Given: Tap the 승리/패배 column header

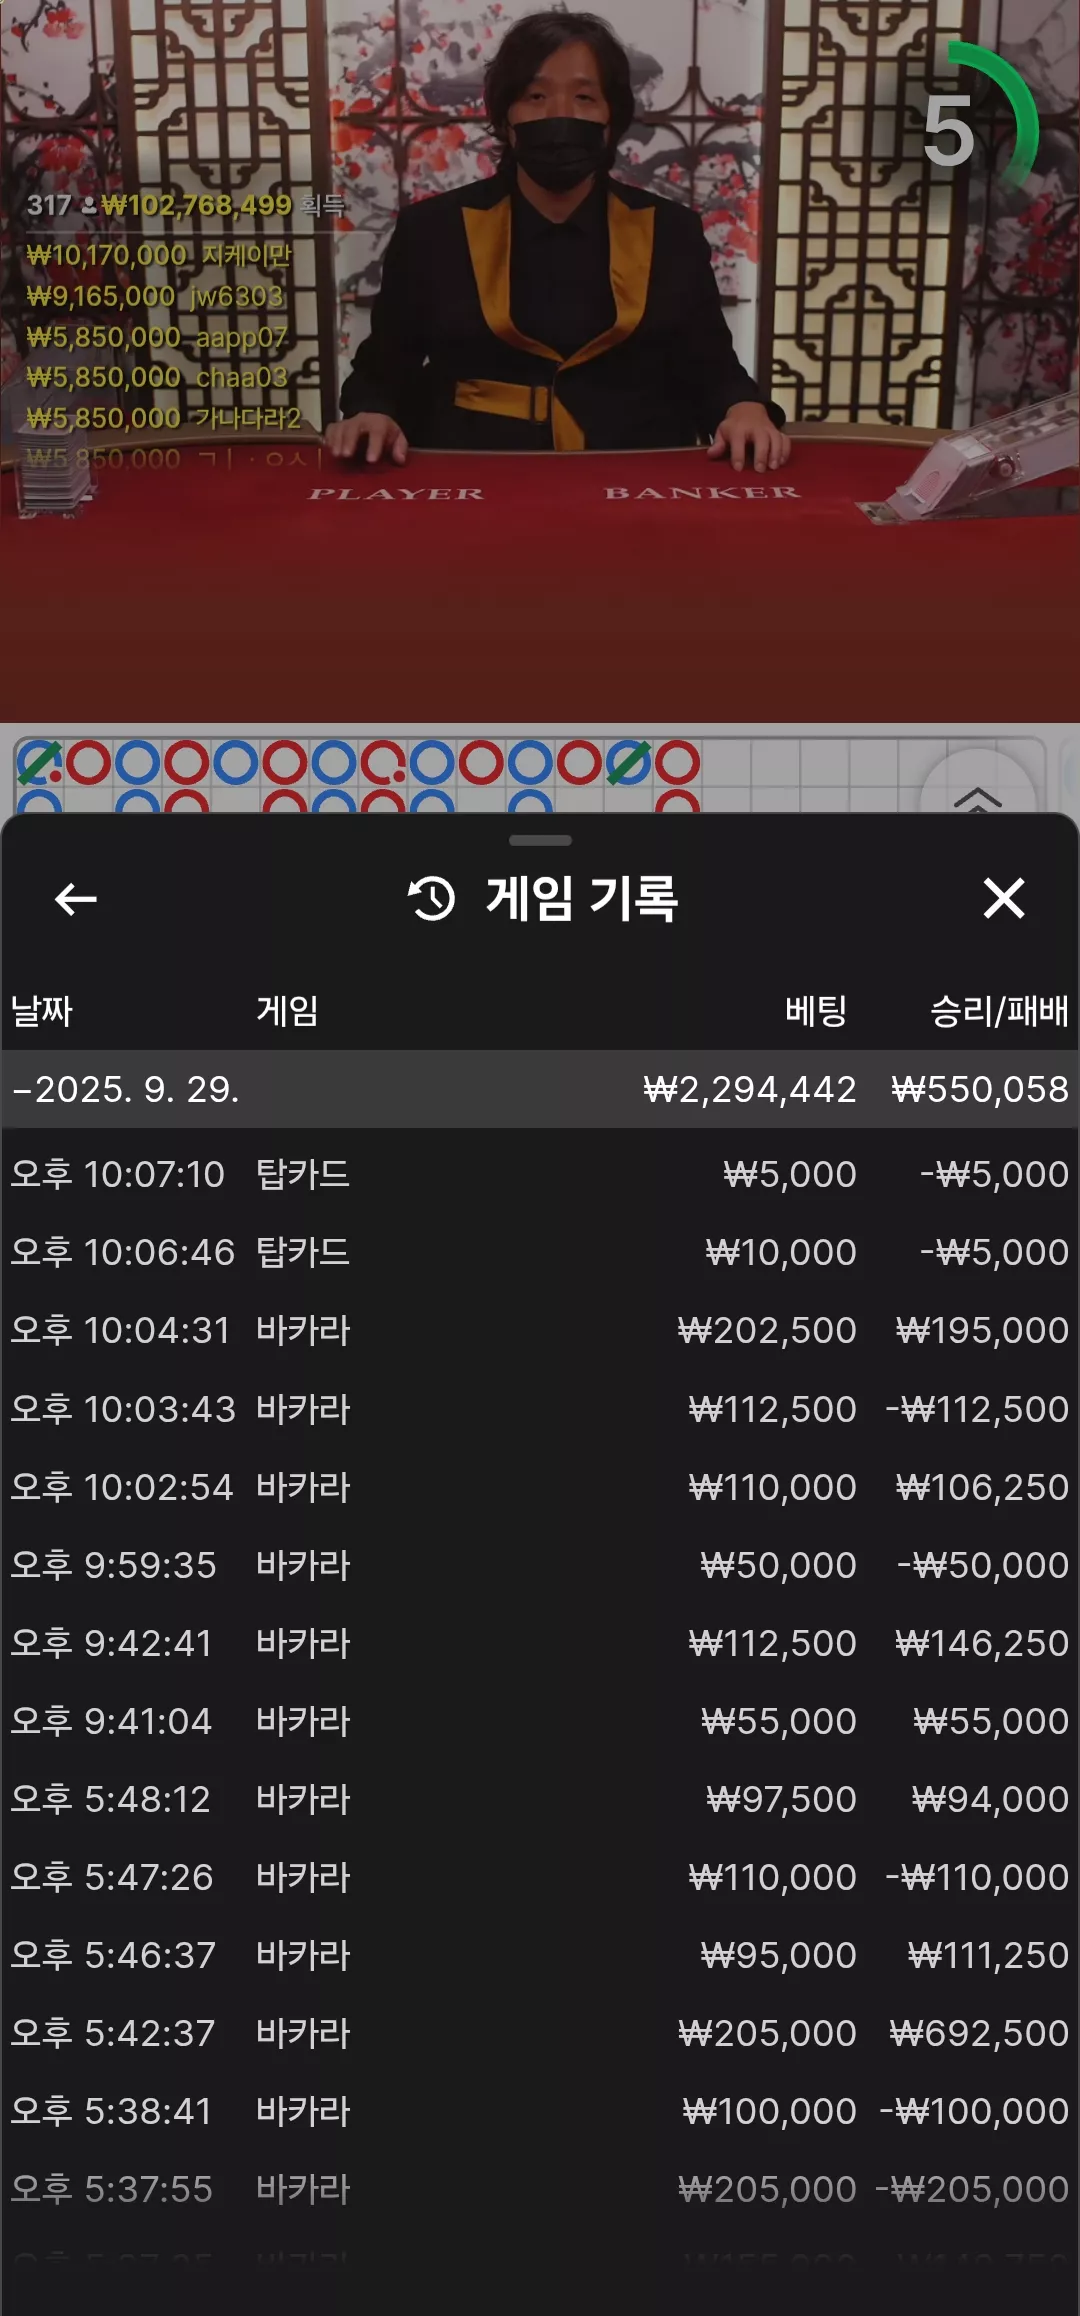Looking at the screenshot, I should [999, 1011].
